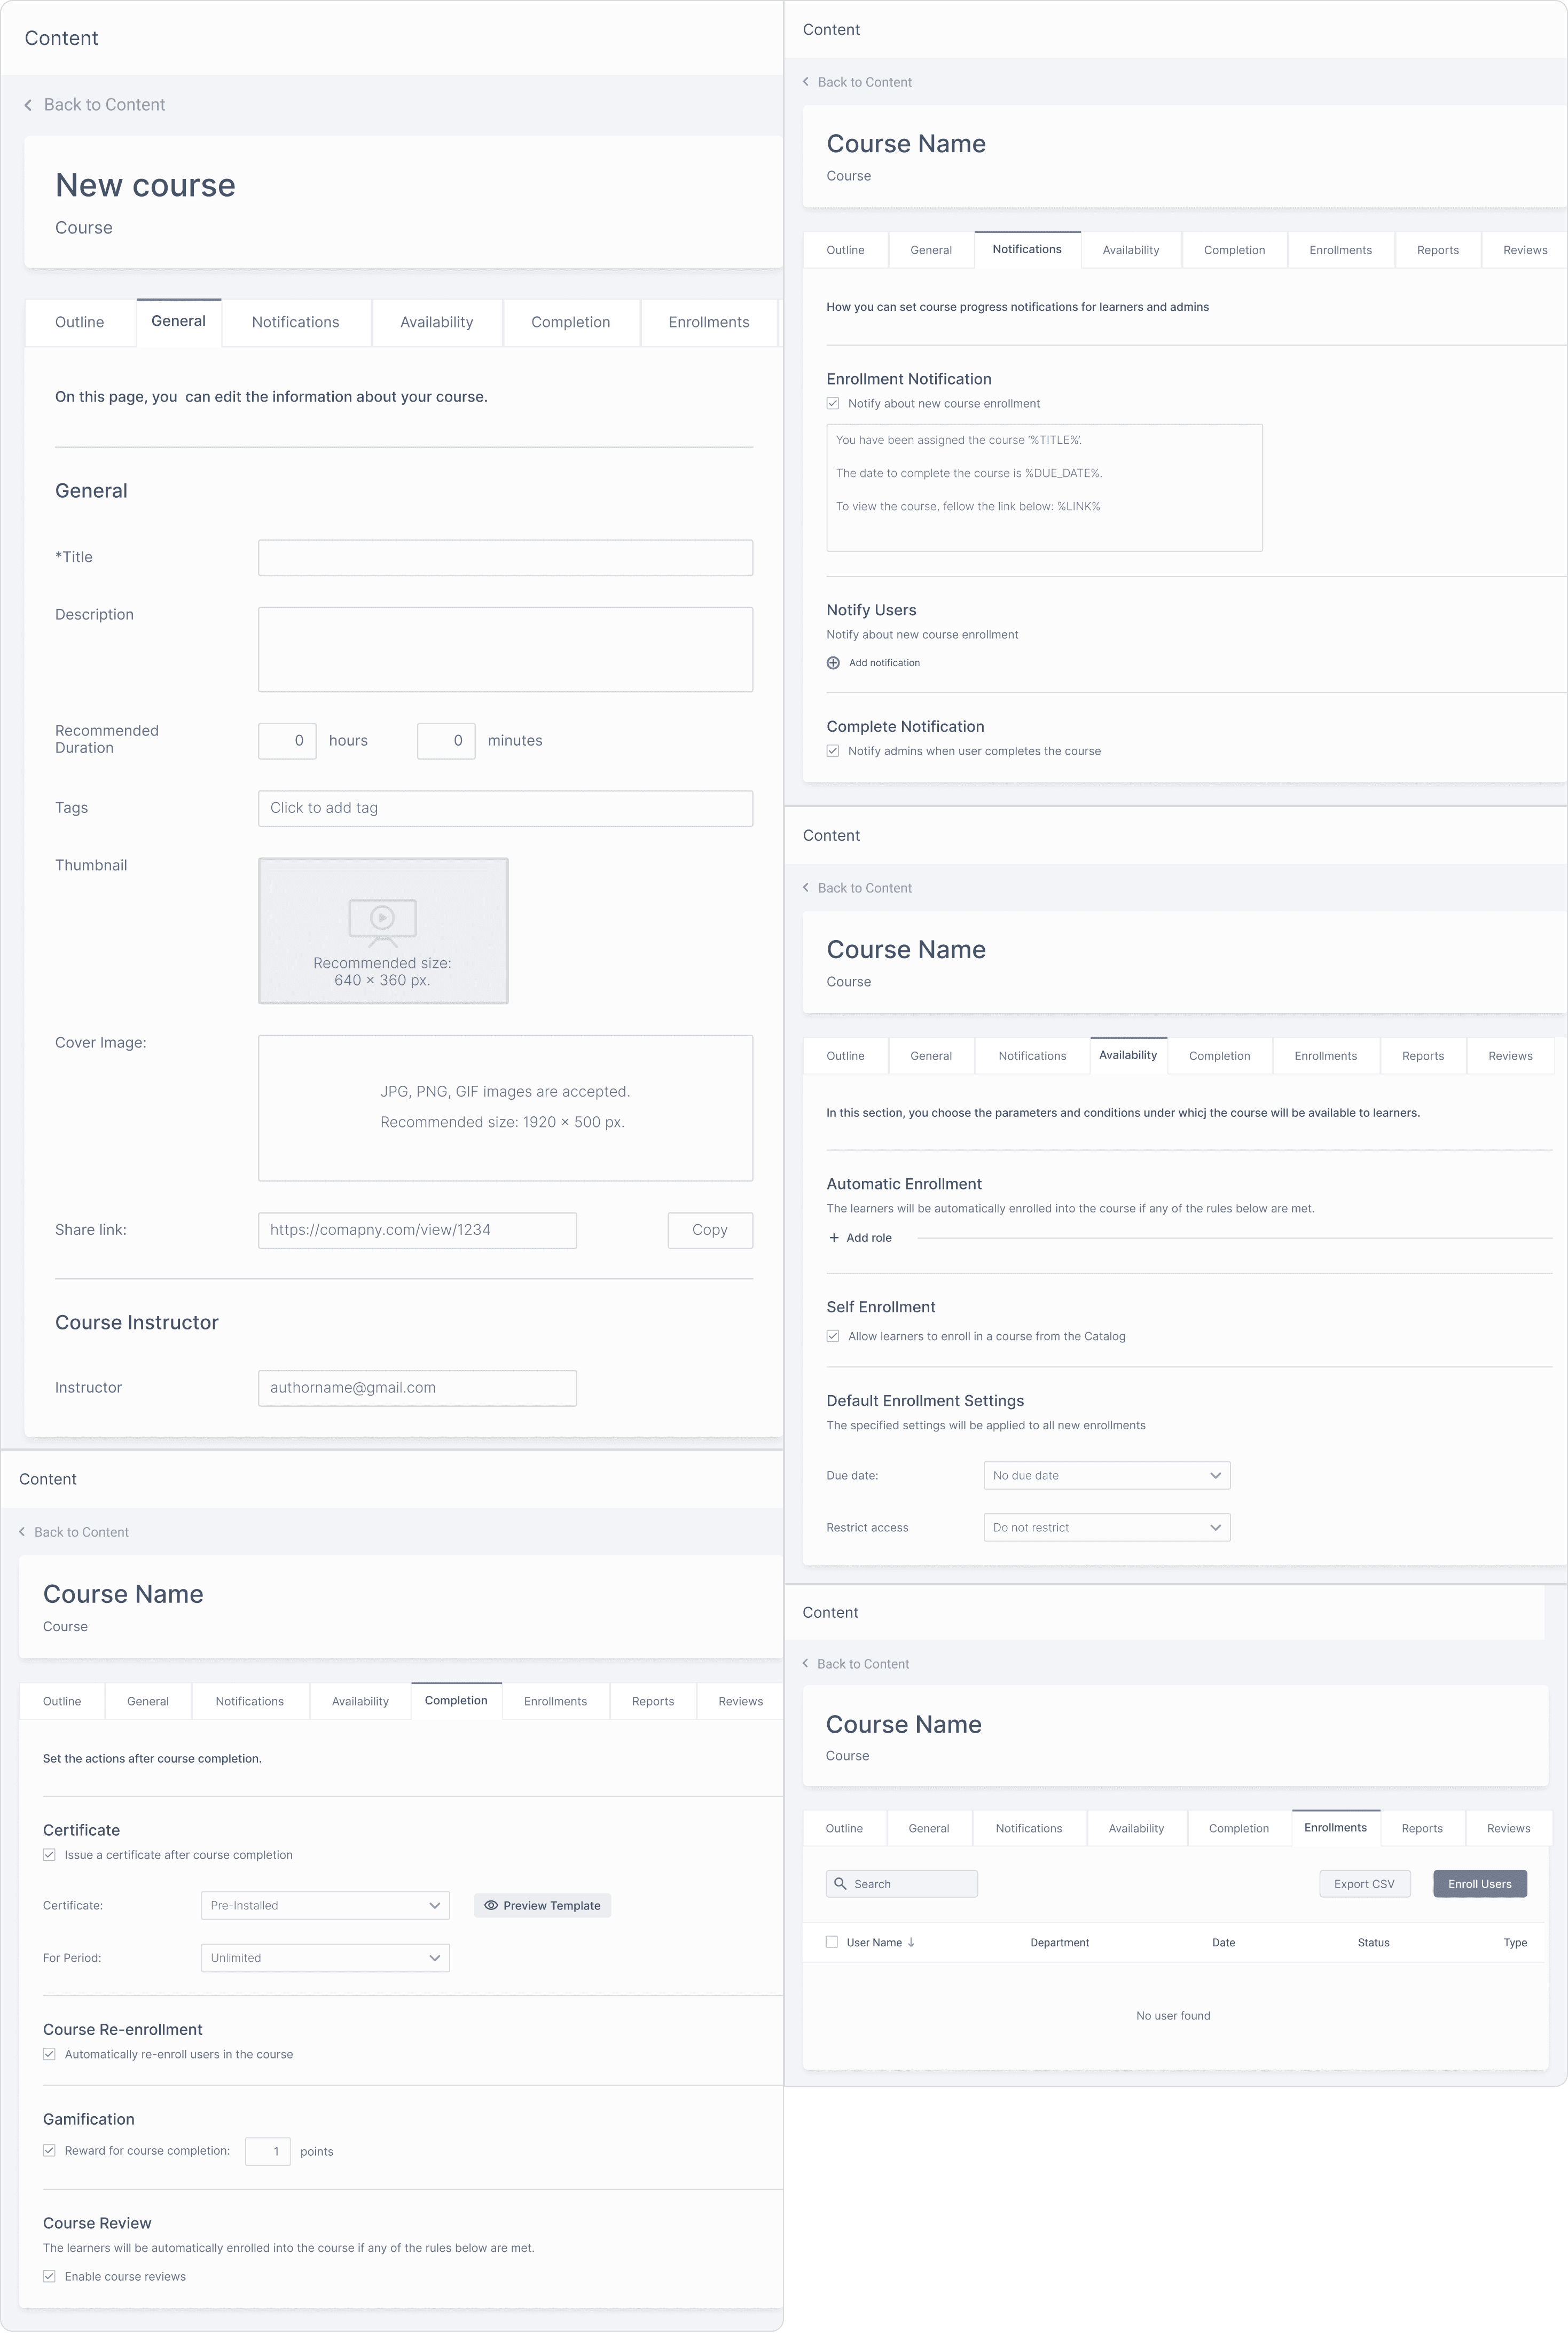Click the plus-circle Add notification icon
This screenshot has width=1568, height=2333.
(833, 663)
